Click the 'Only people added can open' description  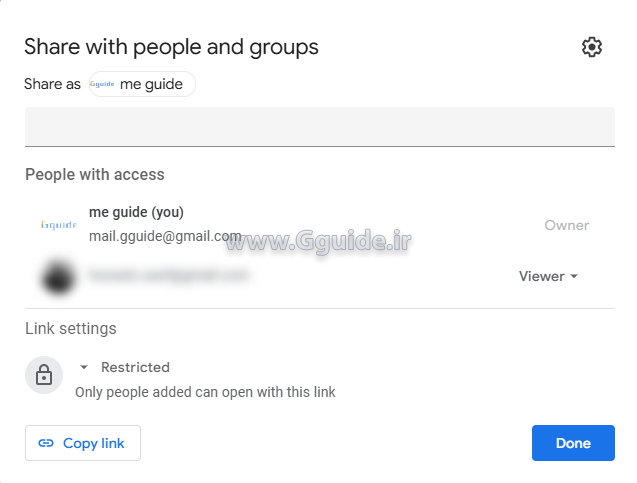(205, 392)
